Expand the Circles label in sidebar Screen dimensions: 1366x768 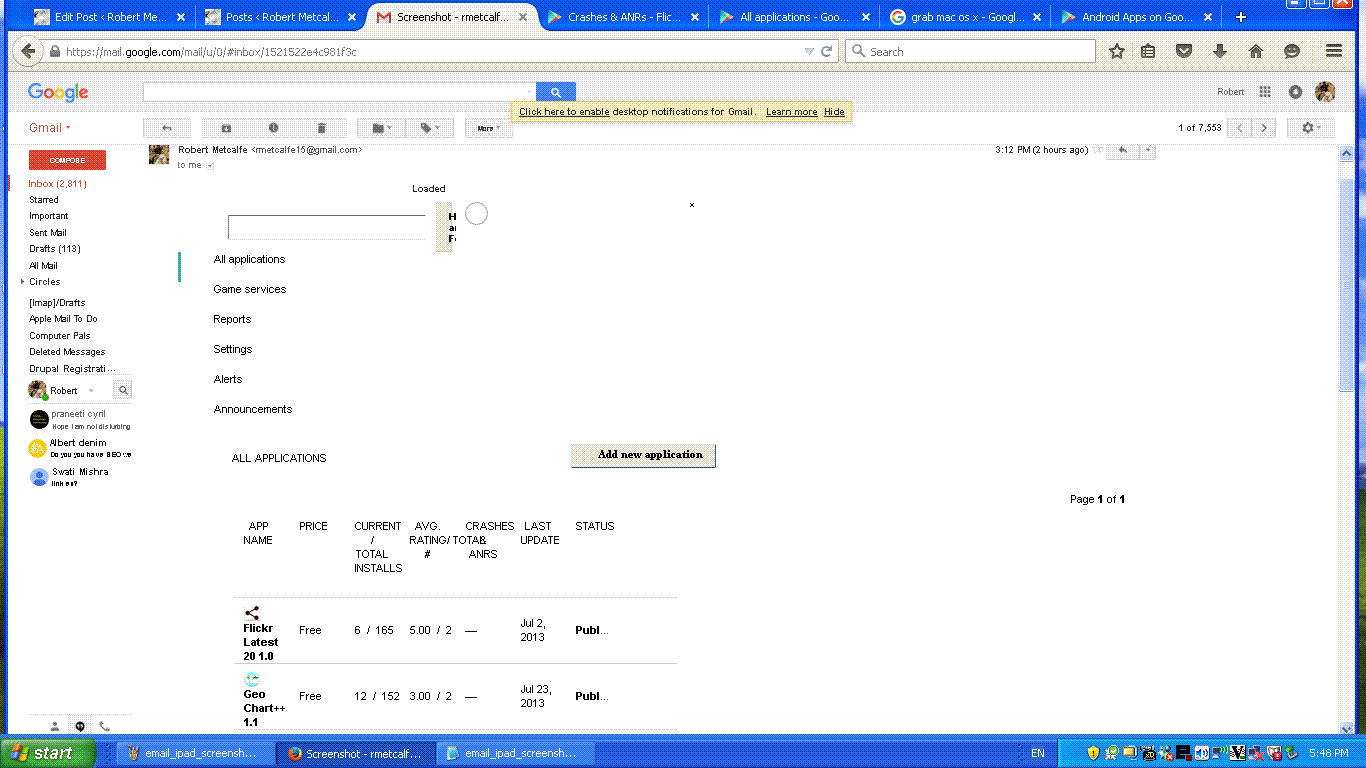tap(22, 282)
